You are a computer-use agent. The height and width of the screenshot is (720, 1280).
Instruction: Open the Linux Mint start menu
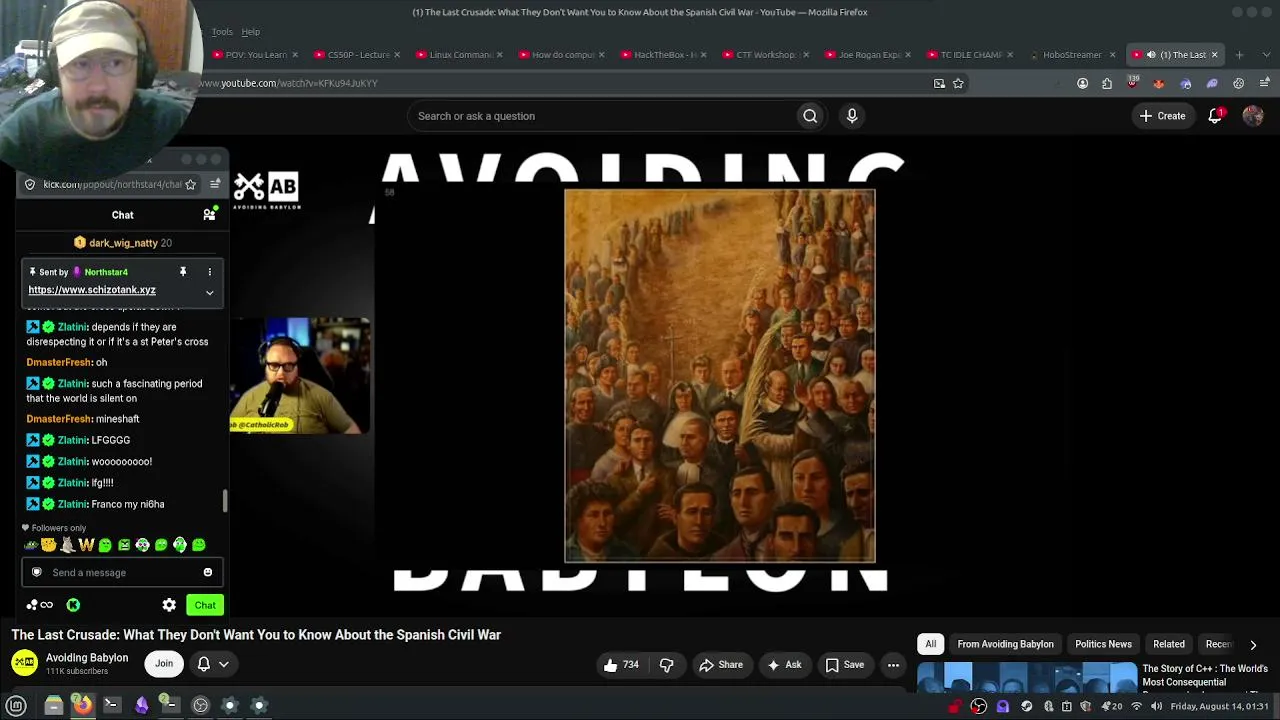(x=16, y=705)
